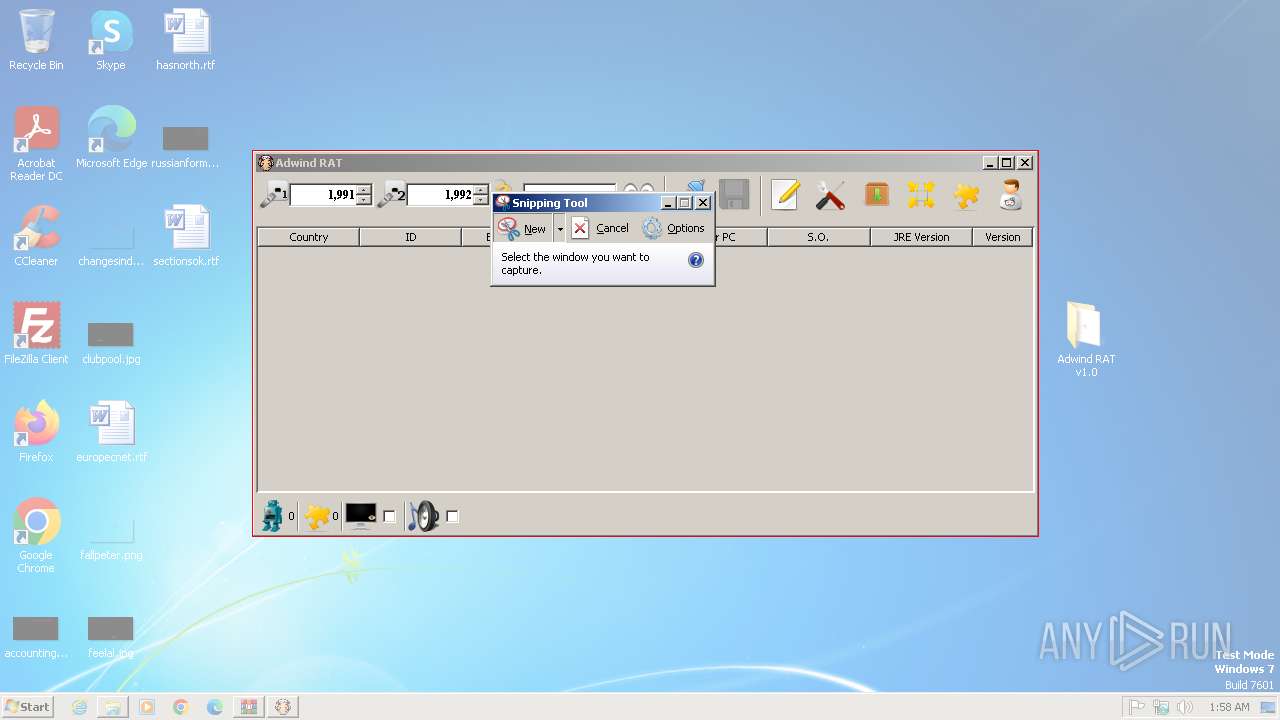This screenshot has width=1280, height=720.
Task: Open the fallpeter.png file
Action: [111, 537]
